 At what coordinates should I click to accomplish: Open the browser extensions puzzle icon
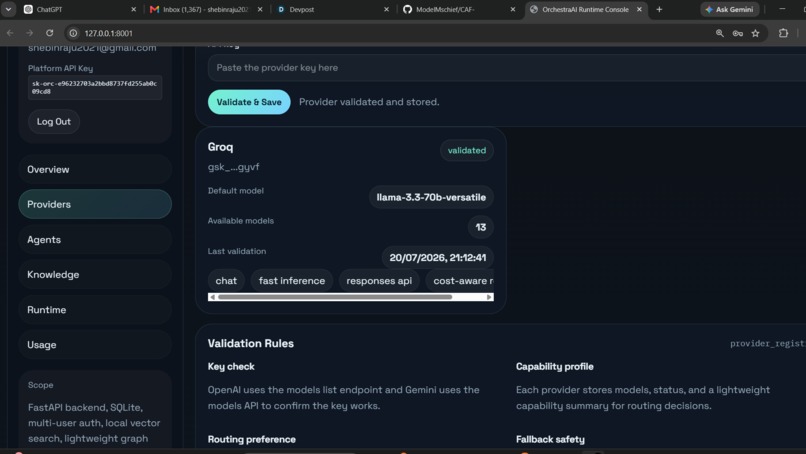[783, 33]
